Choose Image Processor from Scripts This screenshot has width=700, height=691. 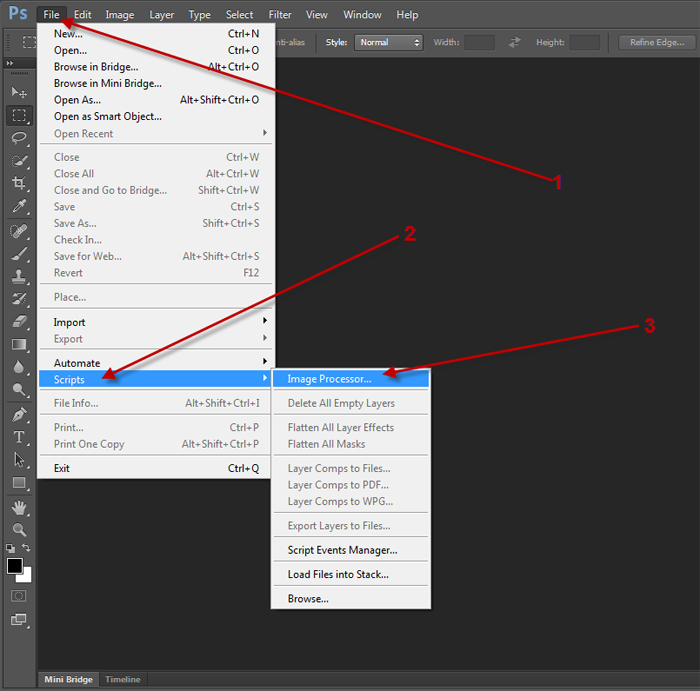(x=351, y=379)
